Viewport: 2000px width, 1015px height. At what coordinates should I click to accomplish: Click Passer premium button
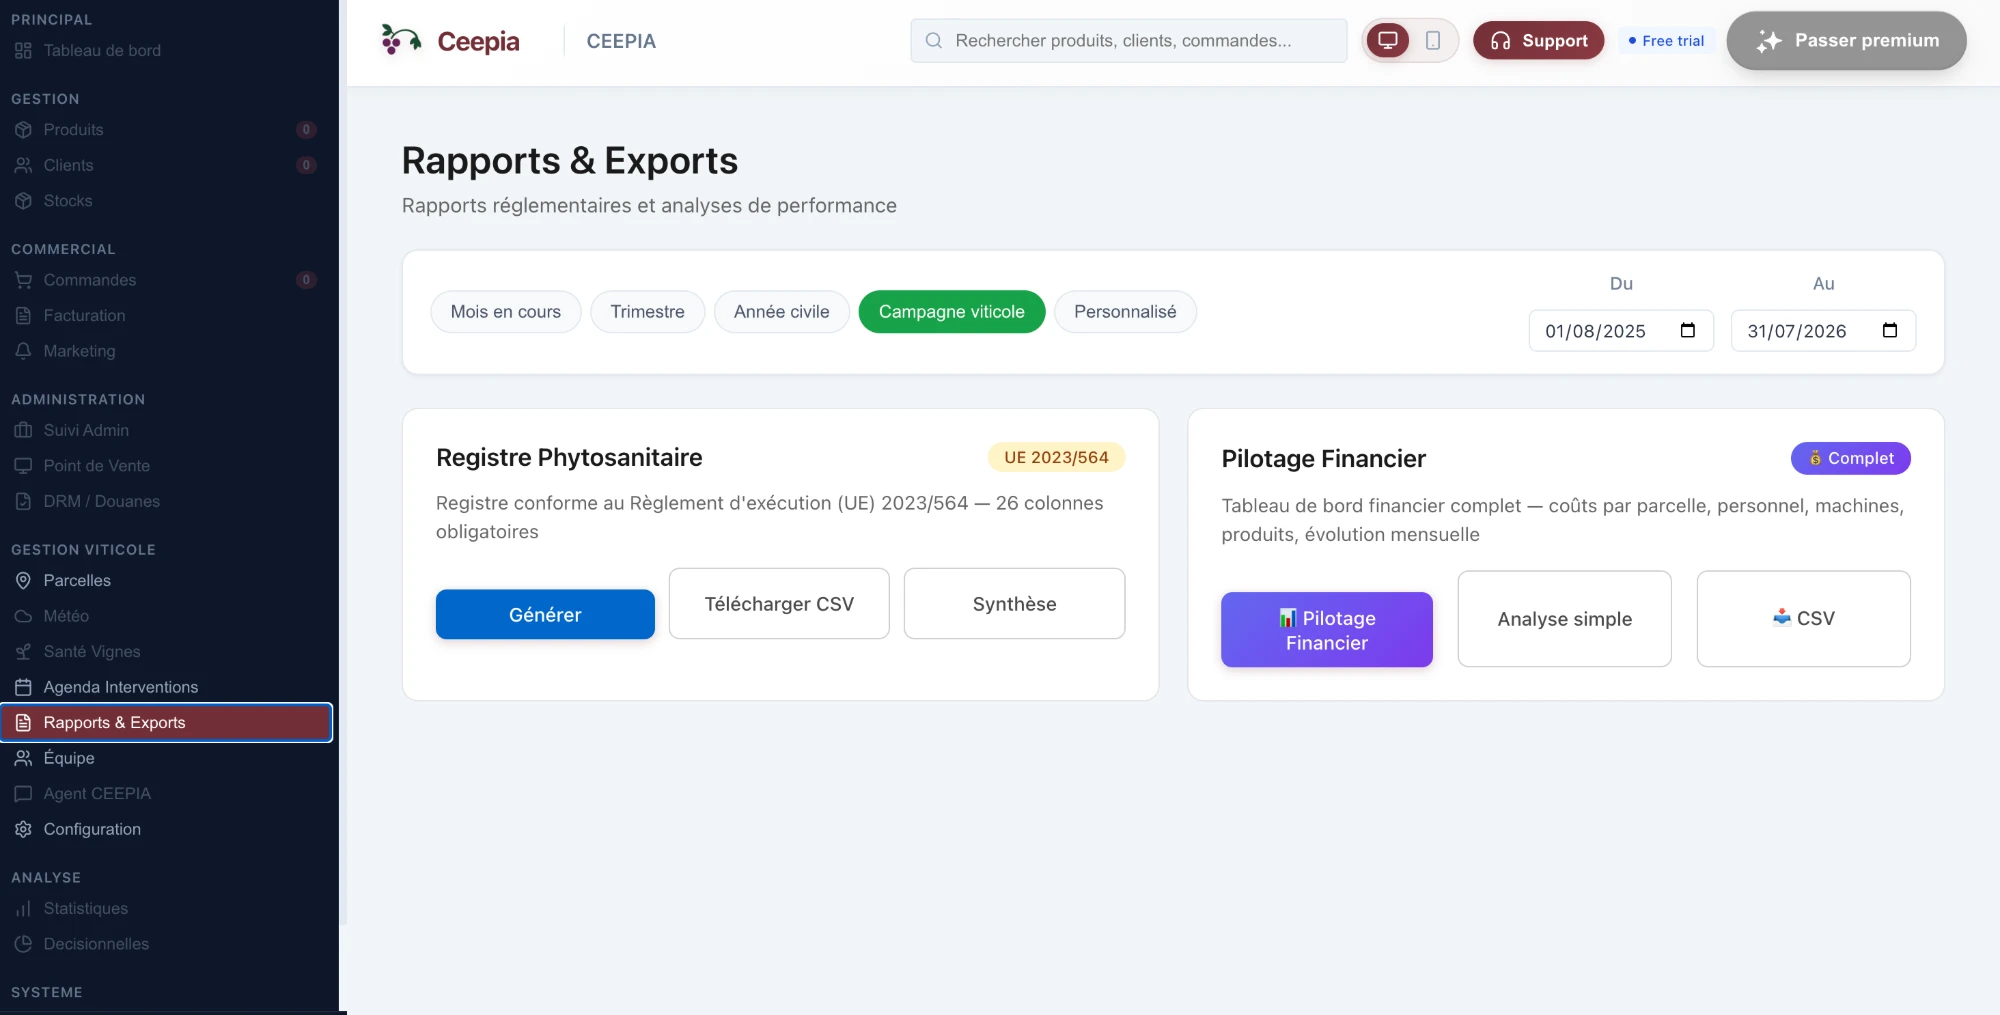(x=1847, y=41)
